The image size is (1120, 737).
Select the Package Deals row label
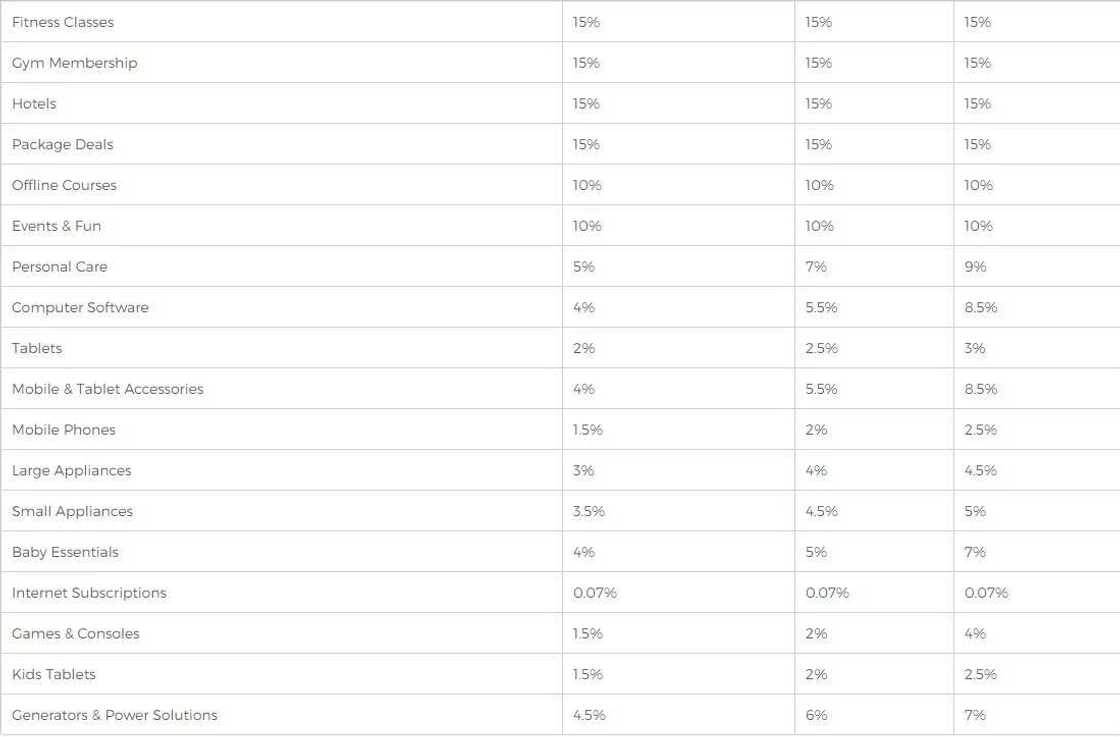point(63,145)
